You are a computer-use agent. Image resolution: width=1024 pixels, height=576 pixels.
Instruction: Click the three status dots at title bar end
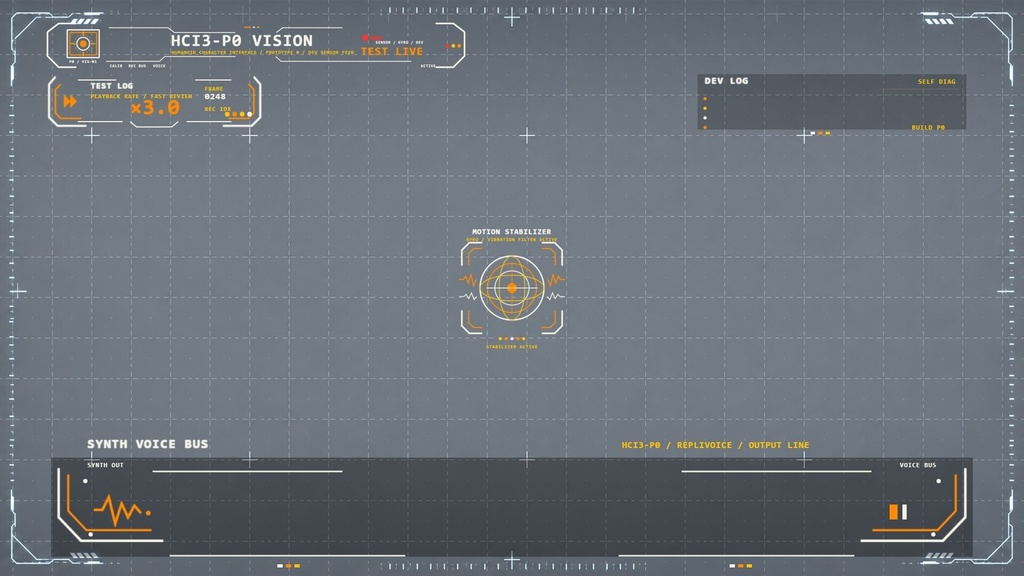(x=453, y=46)
